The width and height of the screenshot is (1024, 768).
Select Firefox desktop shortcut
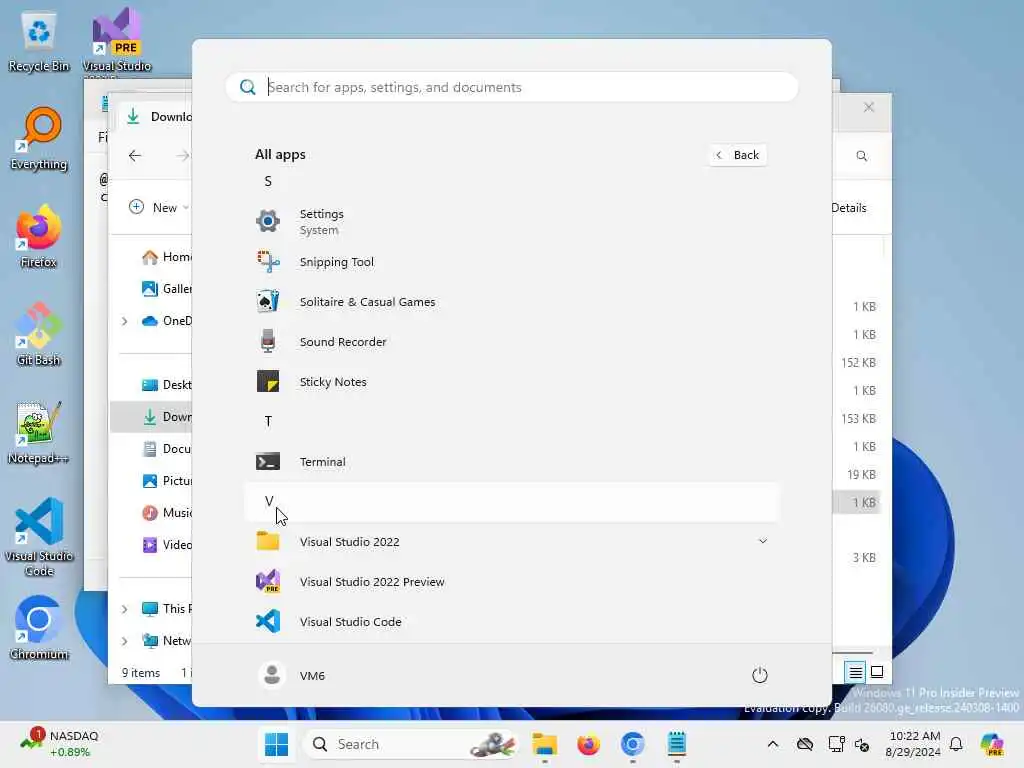coord(39,238)
